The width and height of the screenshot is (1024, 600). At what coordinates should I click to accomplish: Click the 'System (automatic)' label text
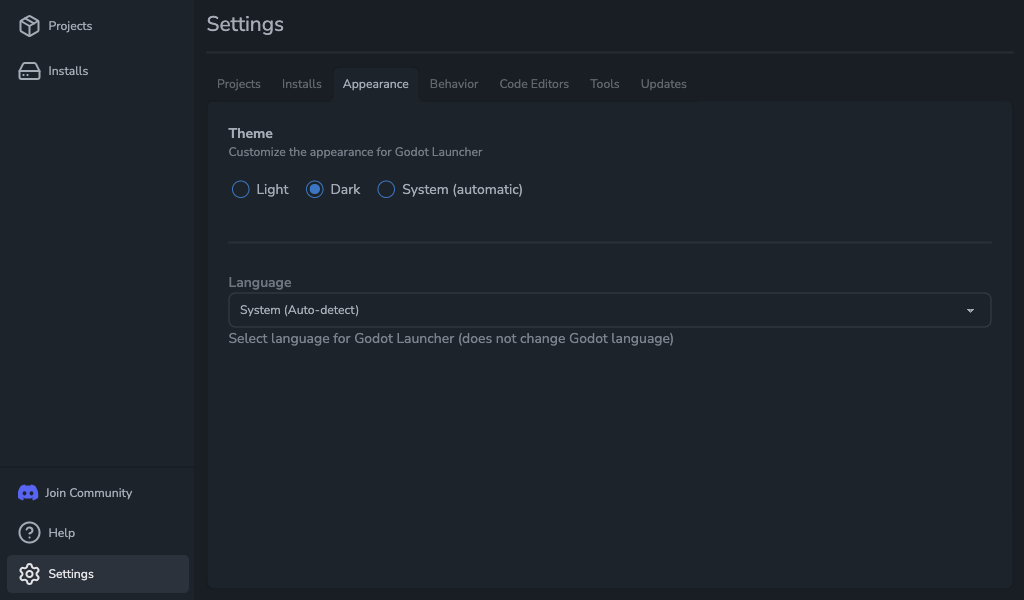tap(462, 189)
